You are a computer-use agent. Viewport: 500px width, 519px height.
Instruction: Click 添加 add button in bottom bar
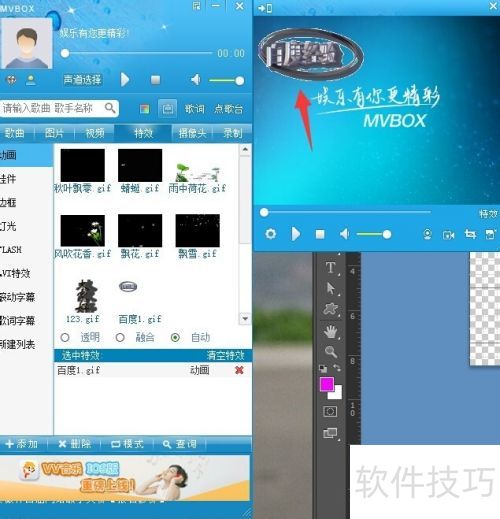22,444
